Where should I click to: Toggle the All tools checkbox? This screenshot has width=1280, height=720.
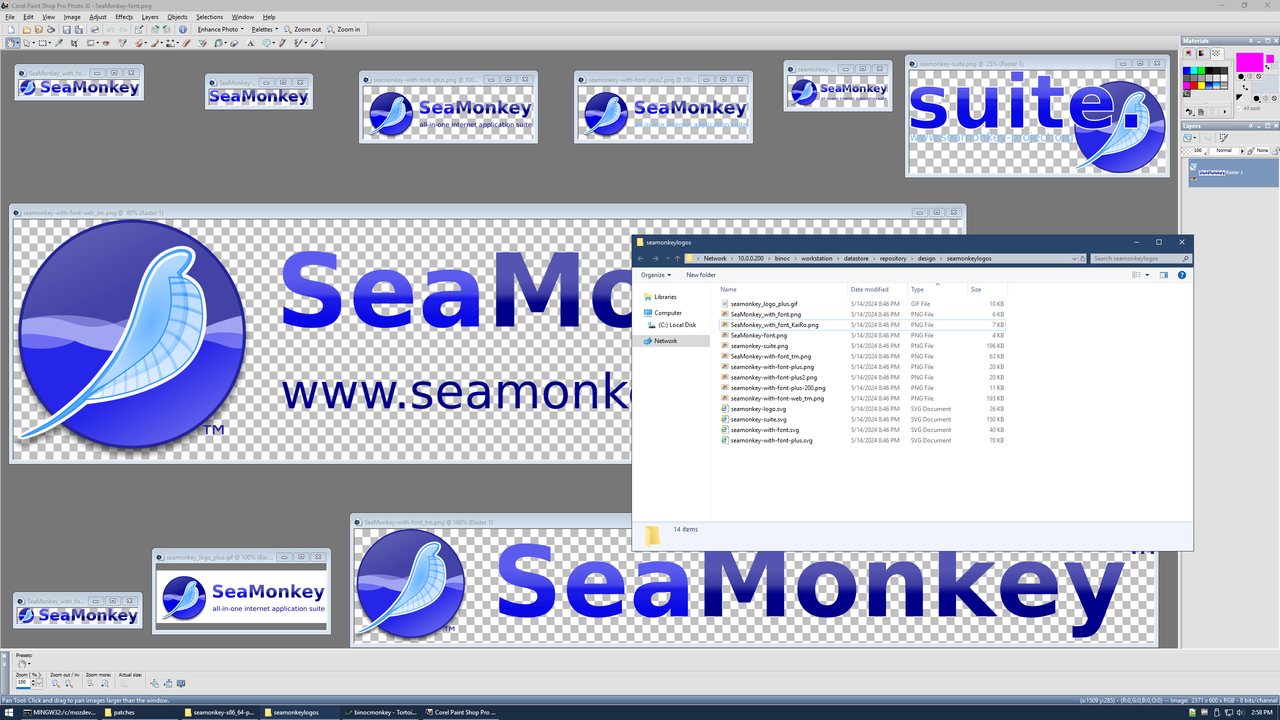1239,108
